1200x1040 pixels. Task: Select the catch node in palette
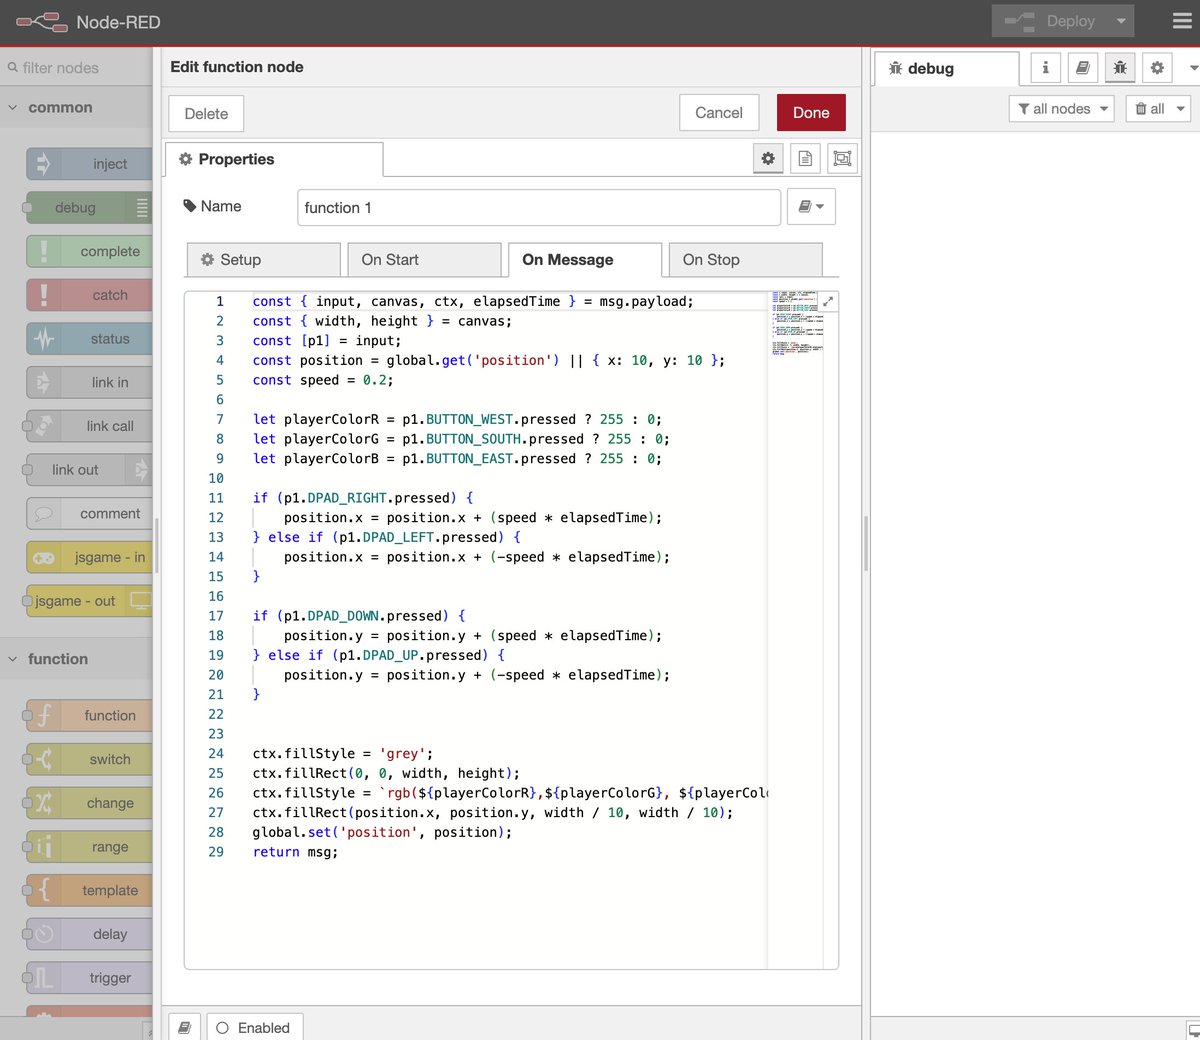pyautogui.click(x=90, y=295)
